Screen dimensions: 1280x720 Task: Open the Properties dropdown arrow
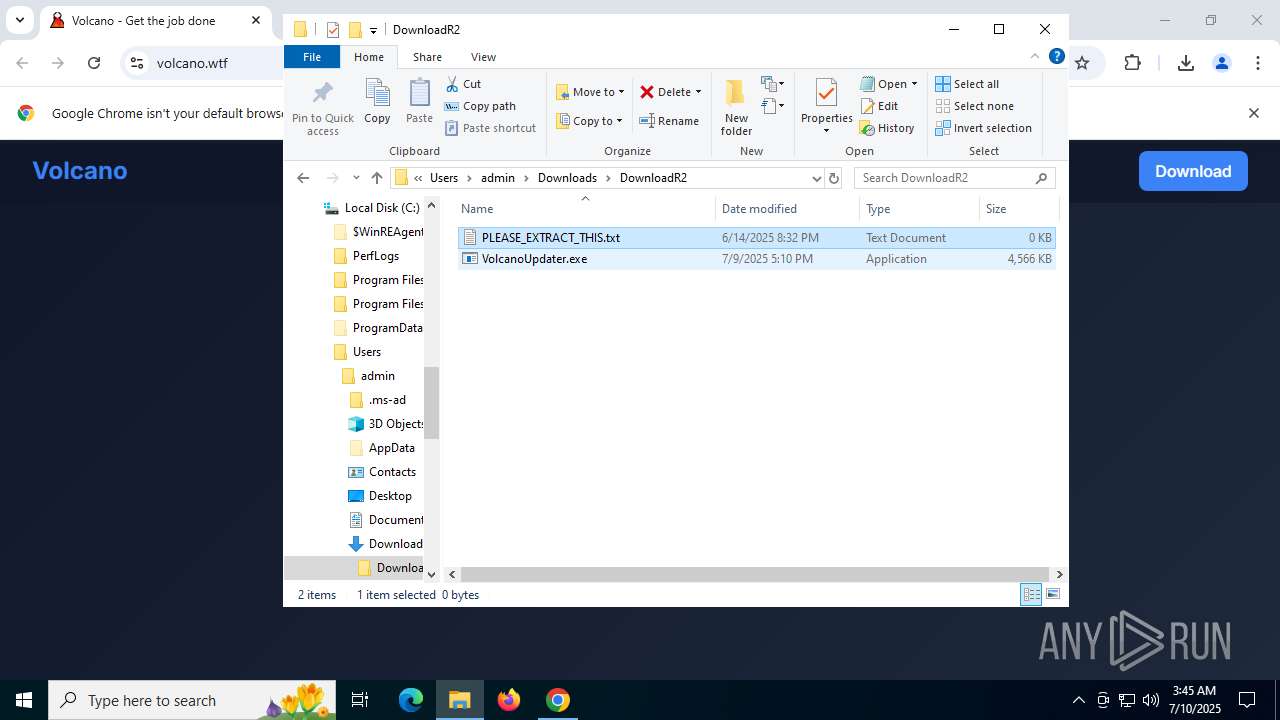coord(826,131)
